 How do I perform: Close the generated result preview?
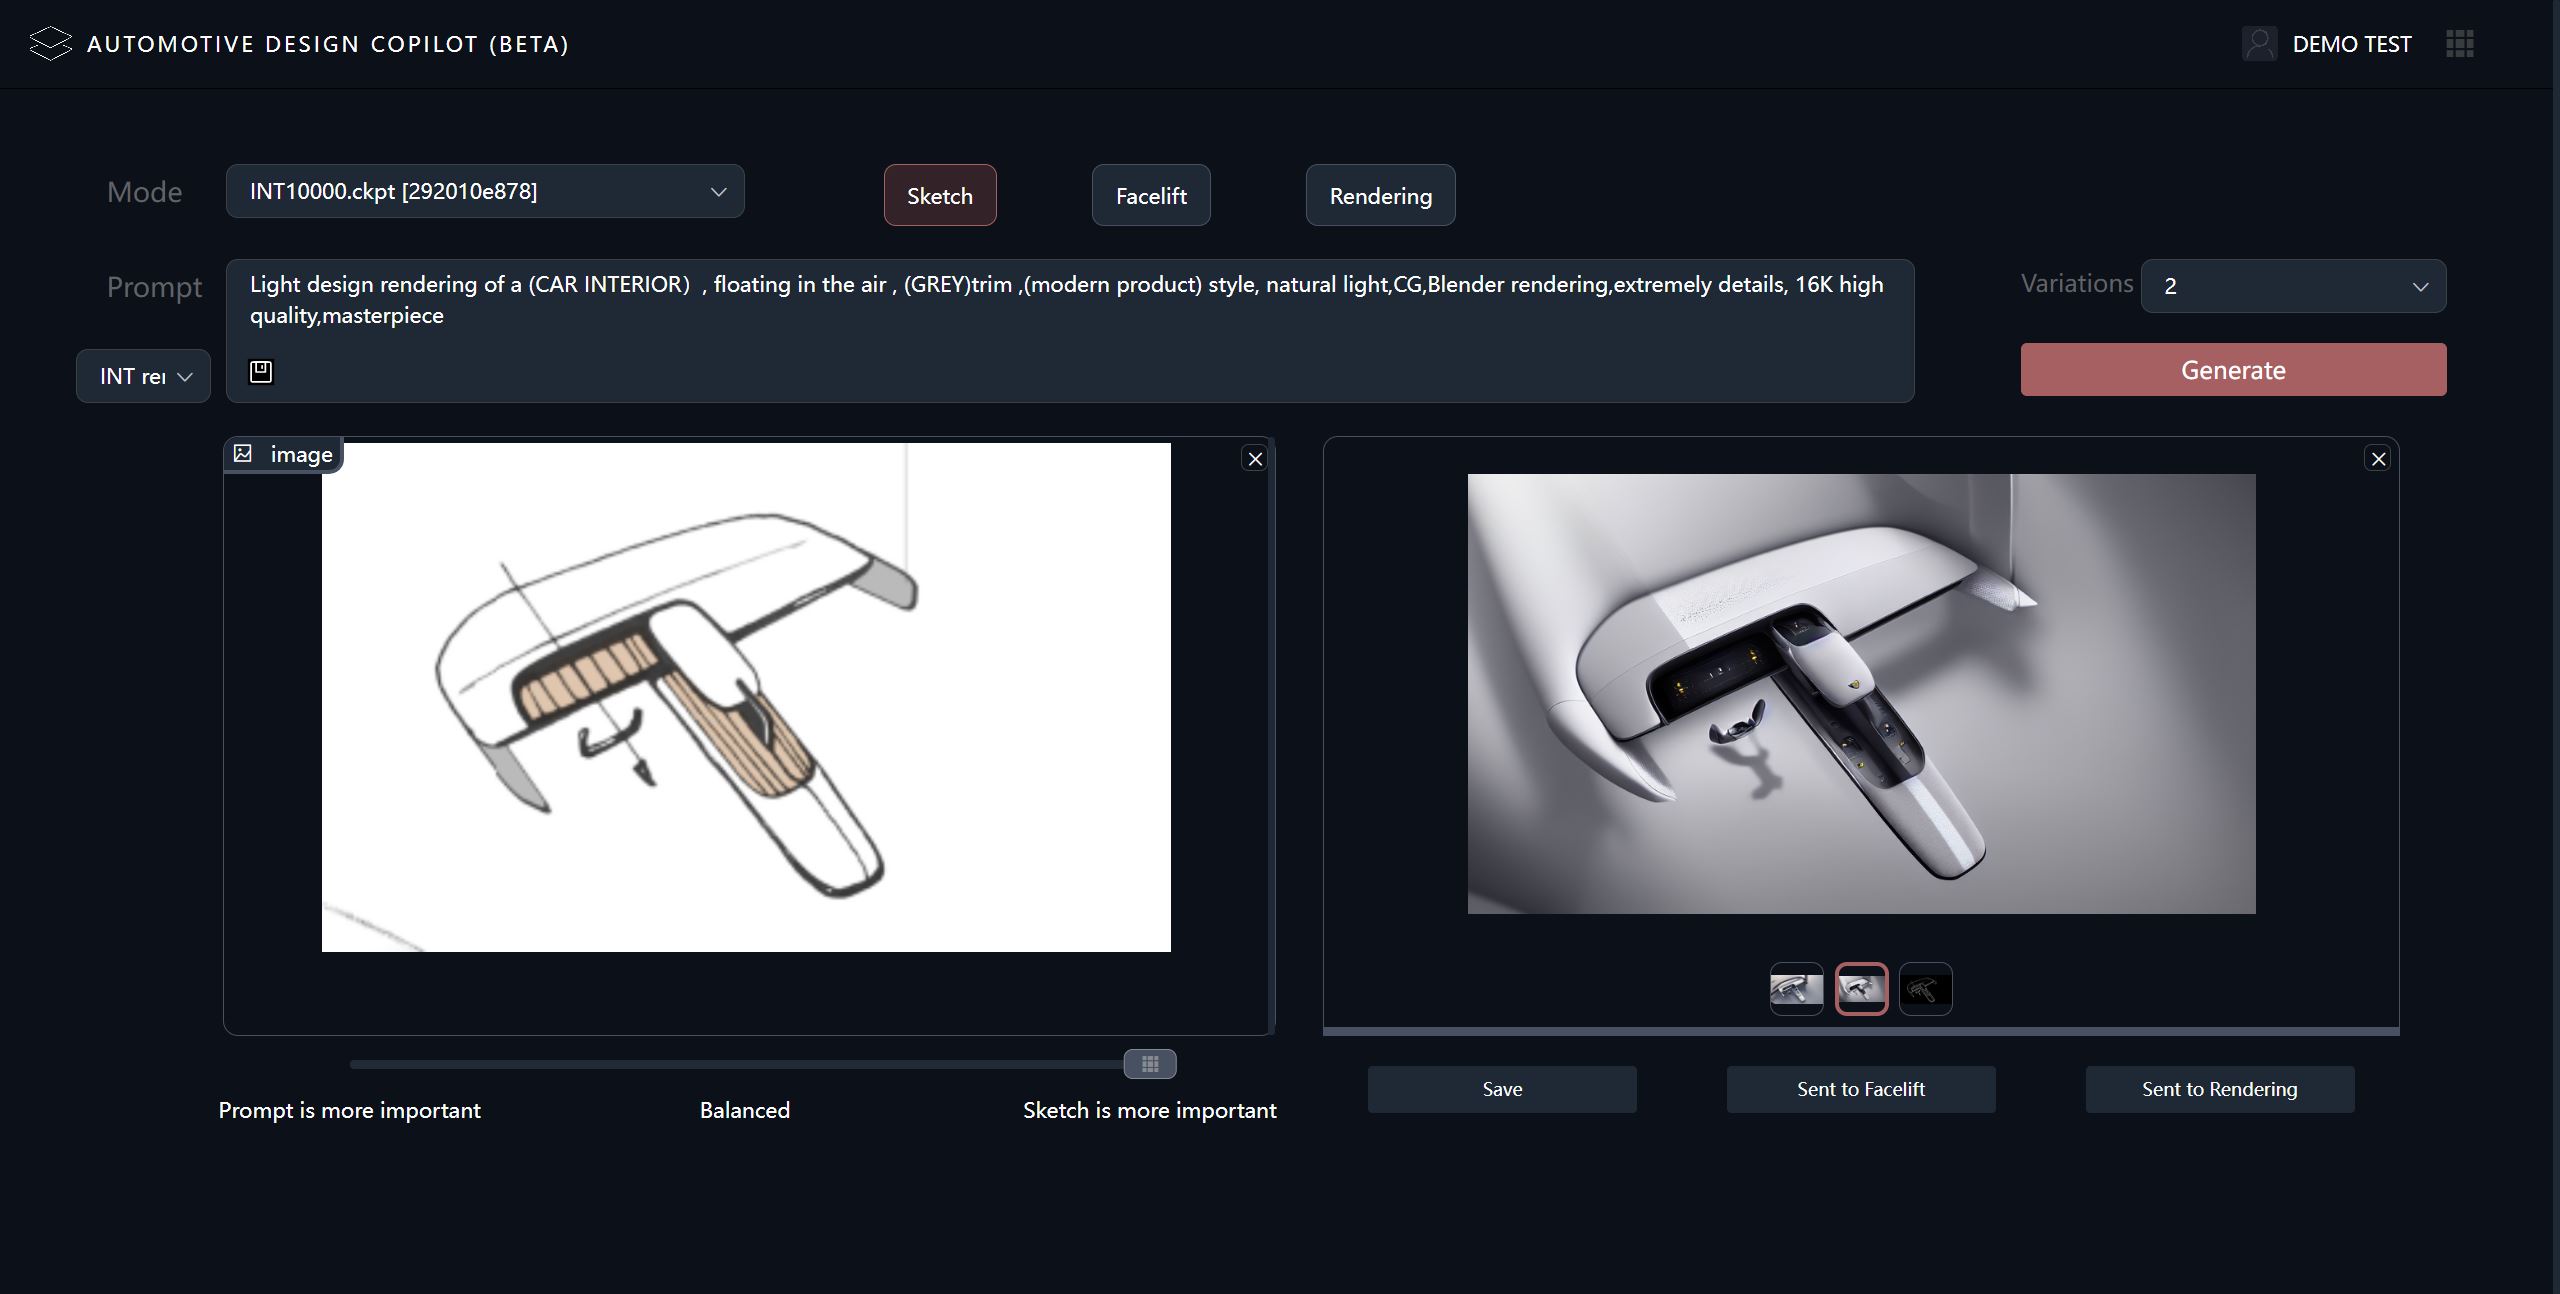(2378, 459)
